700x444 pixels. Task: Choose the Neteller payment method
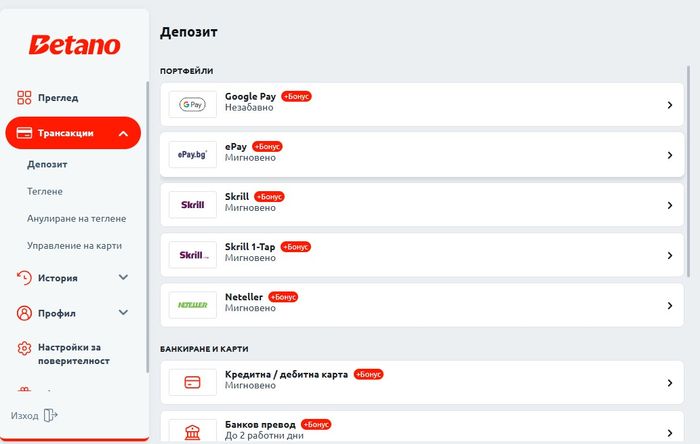tap(422, 305)
